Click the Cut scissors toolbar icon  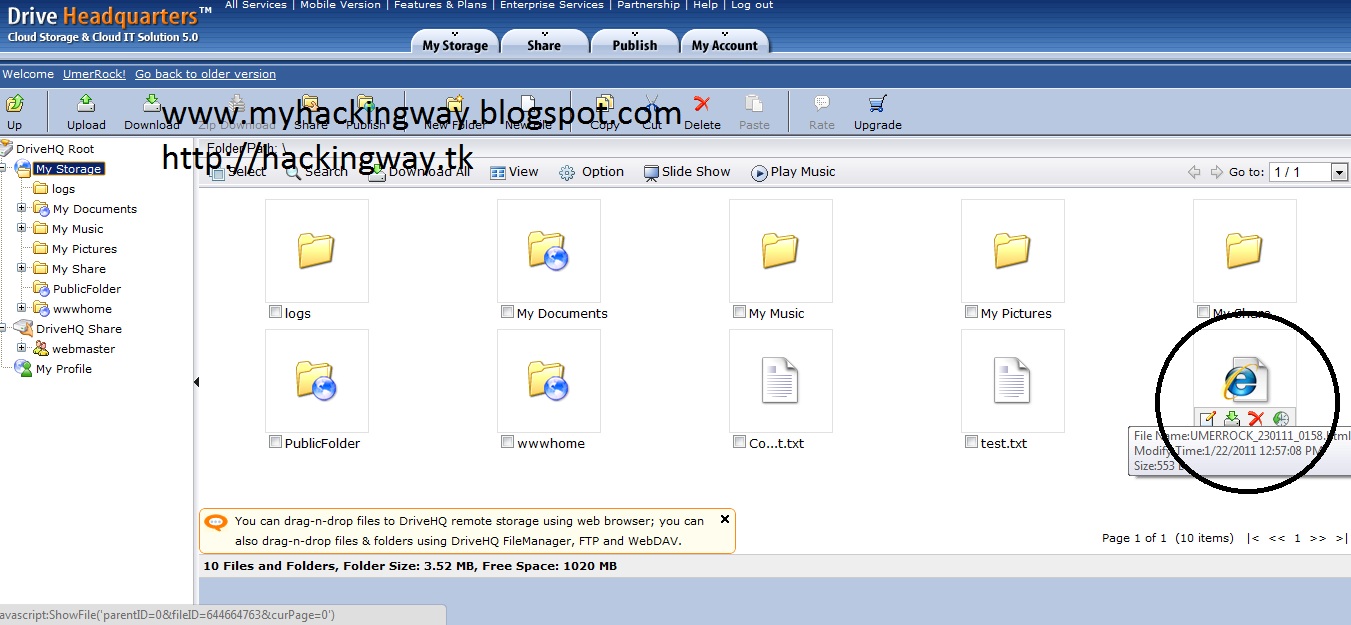tap(652, 104)
